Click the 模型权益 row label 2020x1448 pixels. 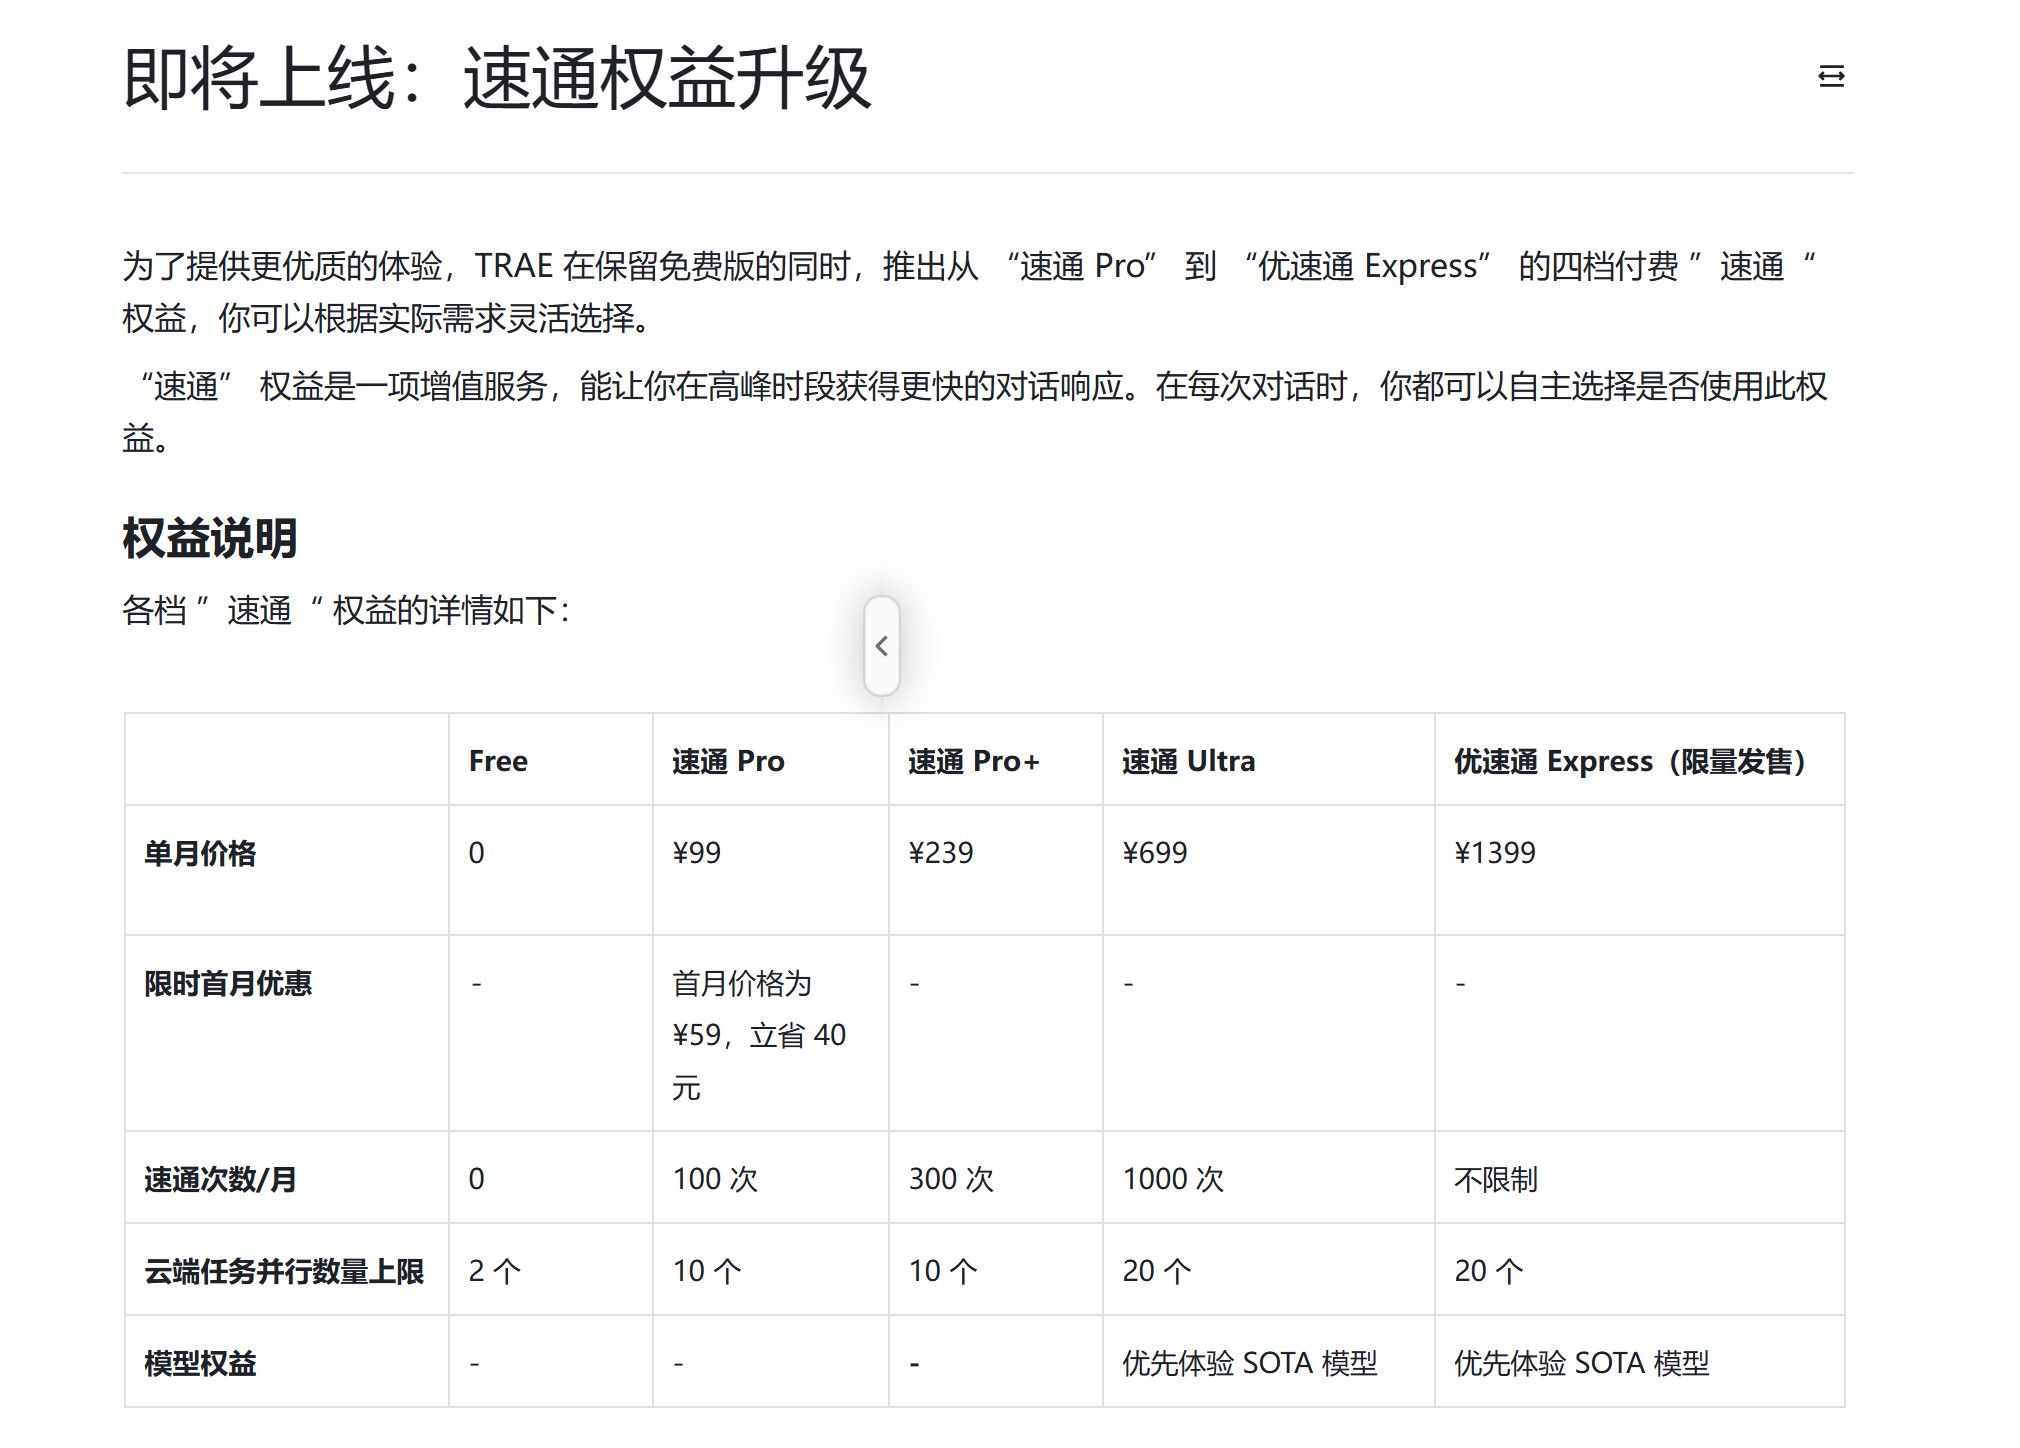click(200, 1363)
